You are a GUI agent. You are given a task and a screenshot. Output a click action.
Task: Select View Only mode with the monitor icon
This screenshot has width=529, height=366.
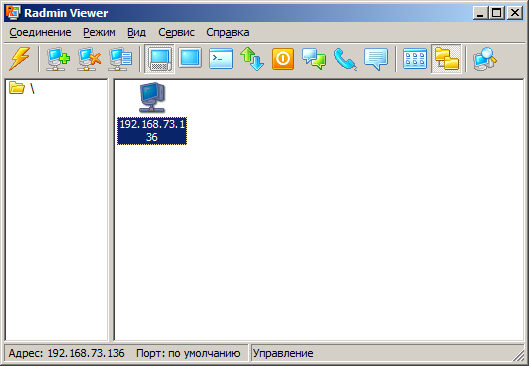pos(190,58)
